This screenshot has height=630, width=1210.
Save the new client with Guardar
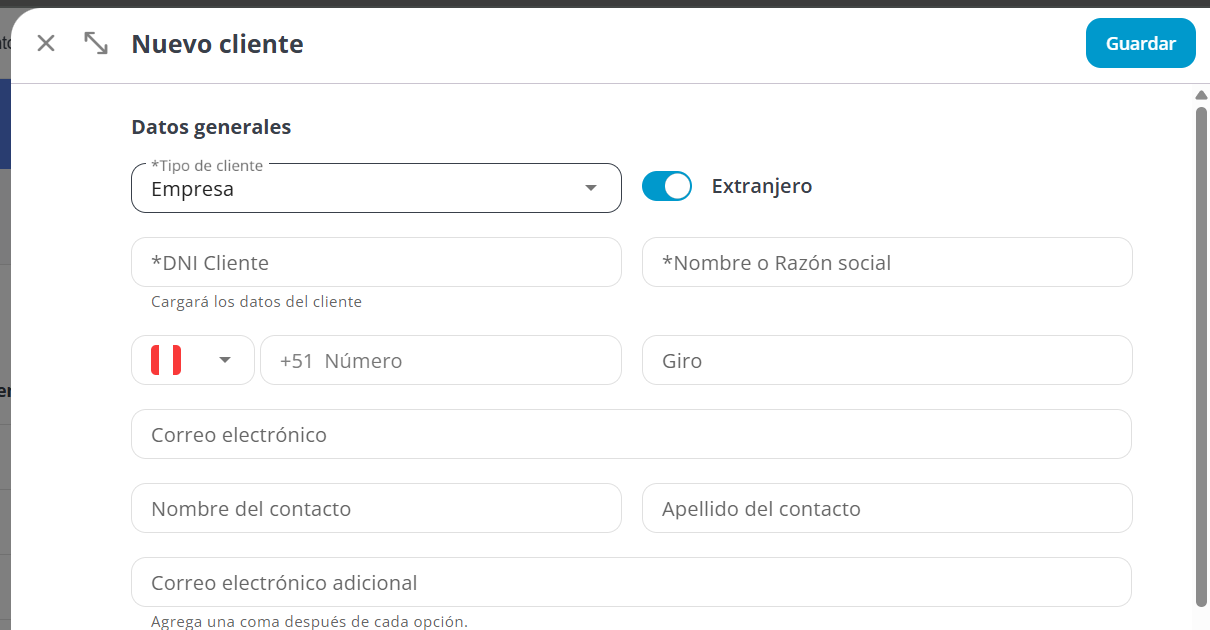(1140, 43)
